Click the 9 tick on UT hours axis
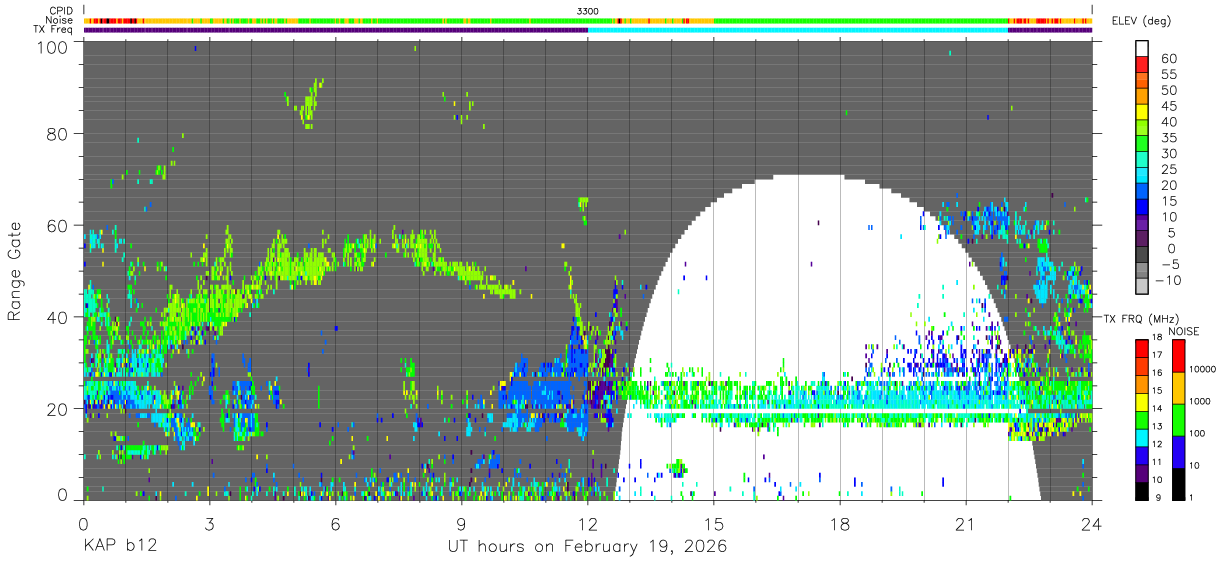The height and width of the screenshot is (567, 1228). click(462, 523)
